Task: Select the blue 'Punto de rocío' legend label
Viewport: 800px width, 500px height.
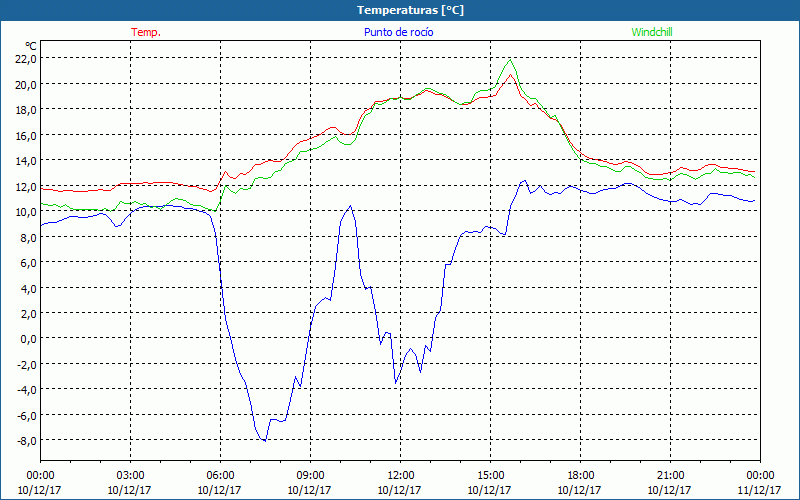Action: coord(398,32)
